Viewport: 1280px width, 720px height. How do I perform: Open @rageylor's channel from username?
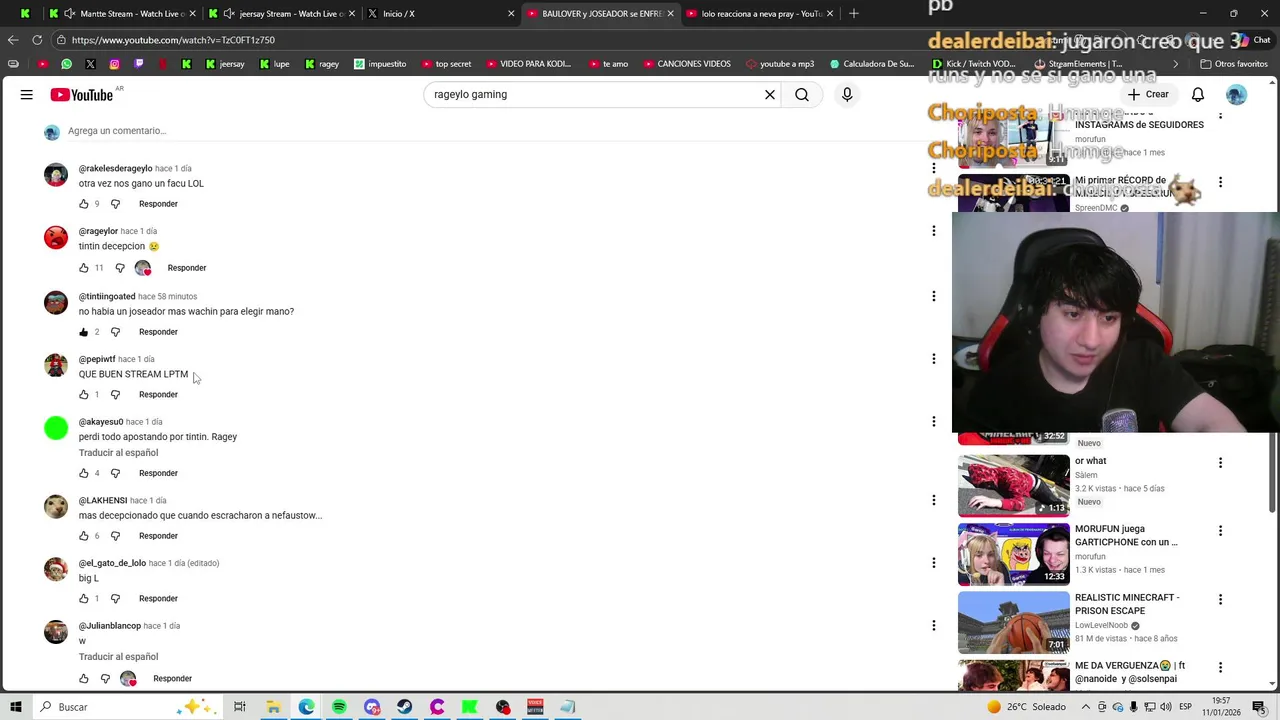98,231
